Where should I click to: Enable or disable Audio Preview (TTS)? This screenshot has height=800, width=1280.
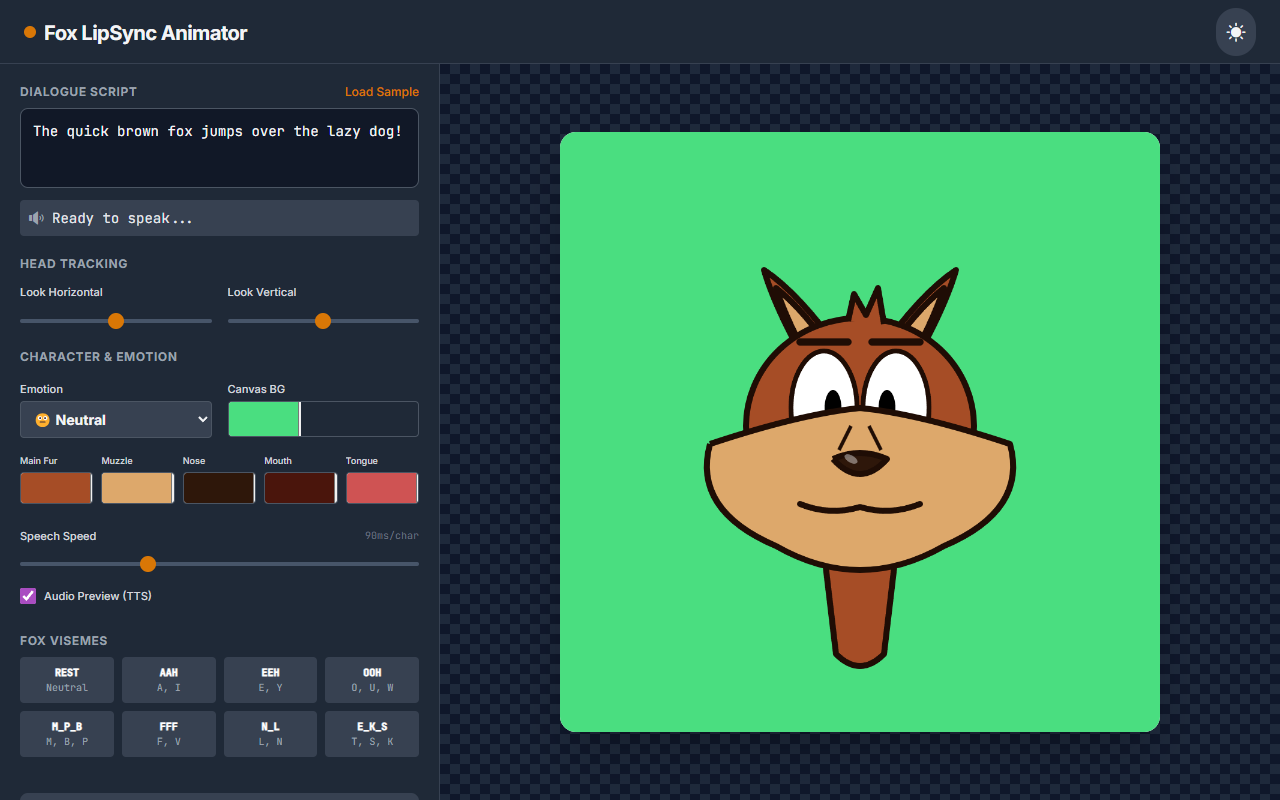[27, 595]
